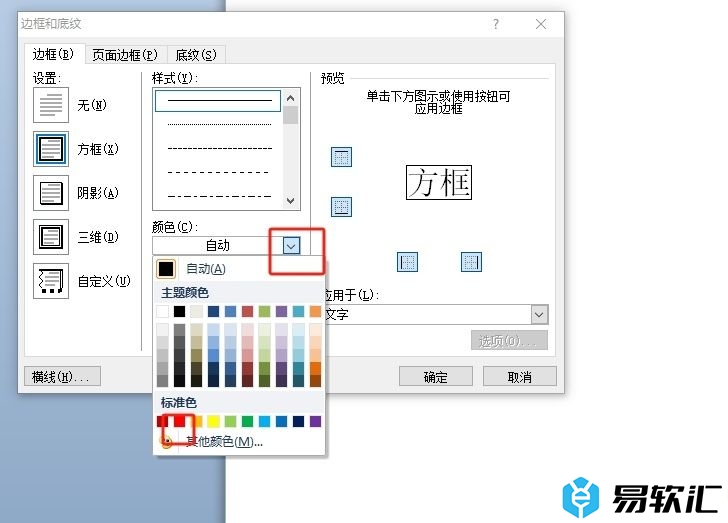This screenshot has height=523, width=728.
Task: Select the solid line style
Action: (x=218, y=101)
